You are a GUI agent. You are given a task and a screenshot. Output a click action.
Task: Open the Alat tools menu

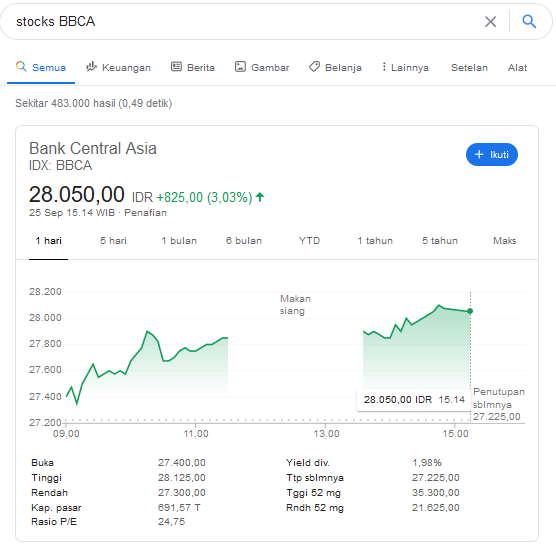[x=517, y=67]
